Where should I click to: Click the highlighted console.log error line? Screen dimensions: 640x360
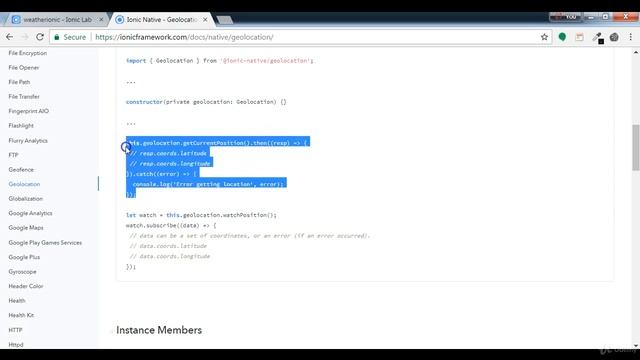(208, 184)
